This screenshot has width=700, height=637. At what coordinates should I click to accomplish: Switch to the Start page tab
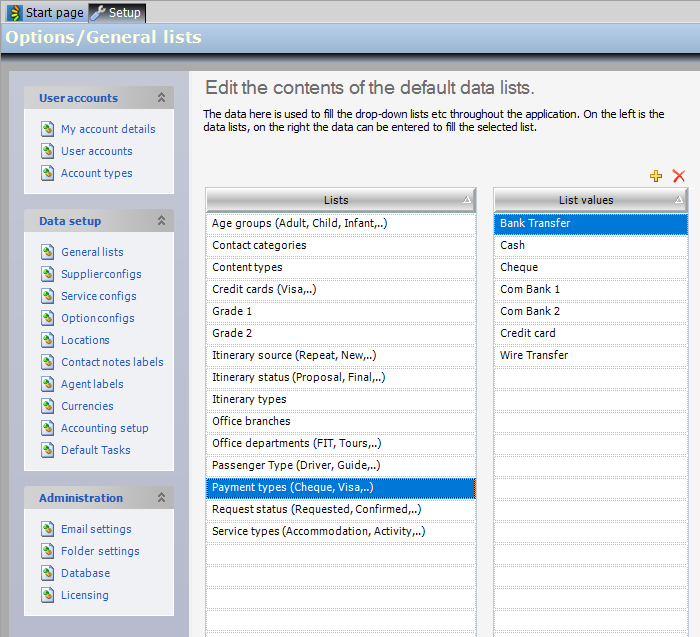pos(46,13)
